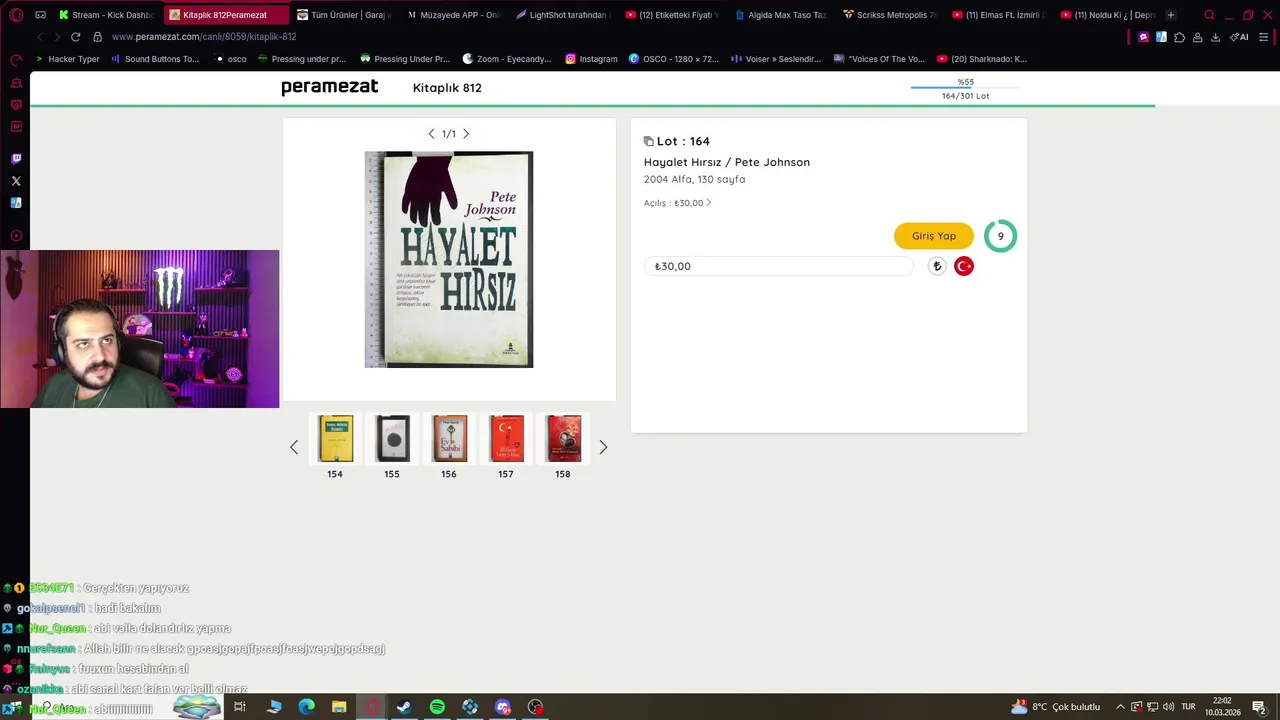Select lot 156 thumbnail
The height and width of the screenshot is (720, 1280).
[449, 439]
